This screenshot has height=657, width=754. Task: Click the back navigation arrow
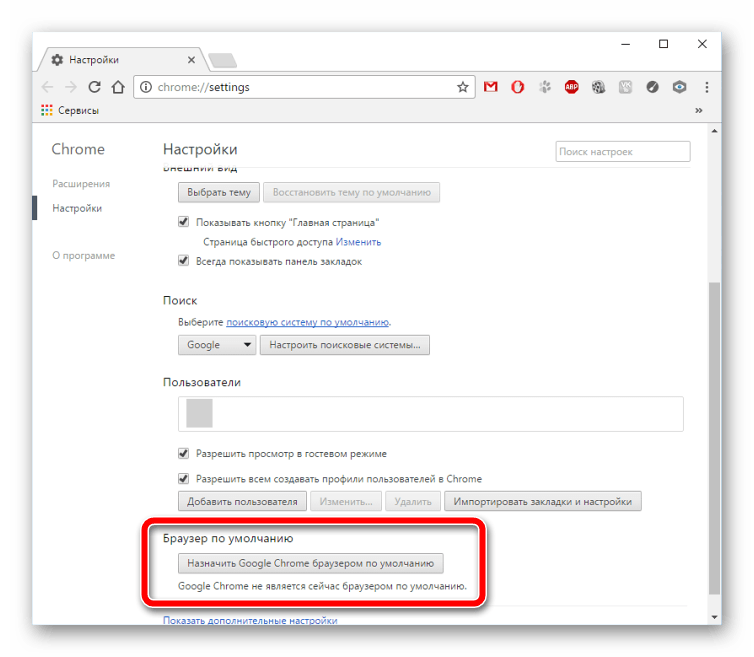click(x=47, y=87)
